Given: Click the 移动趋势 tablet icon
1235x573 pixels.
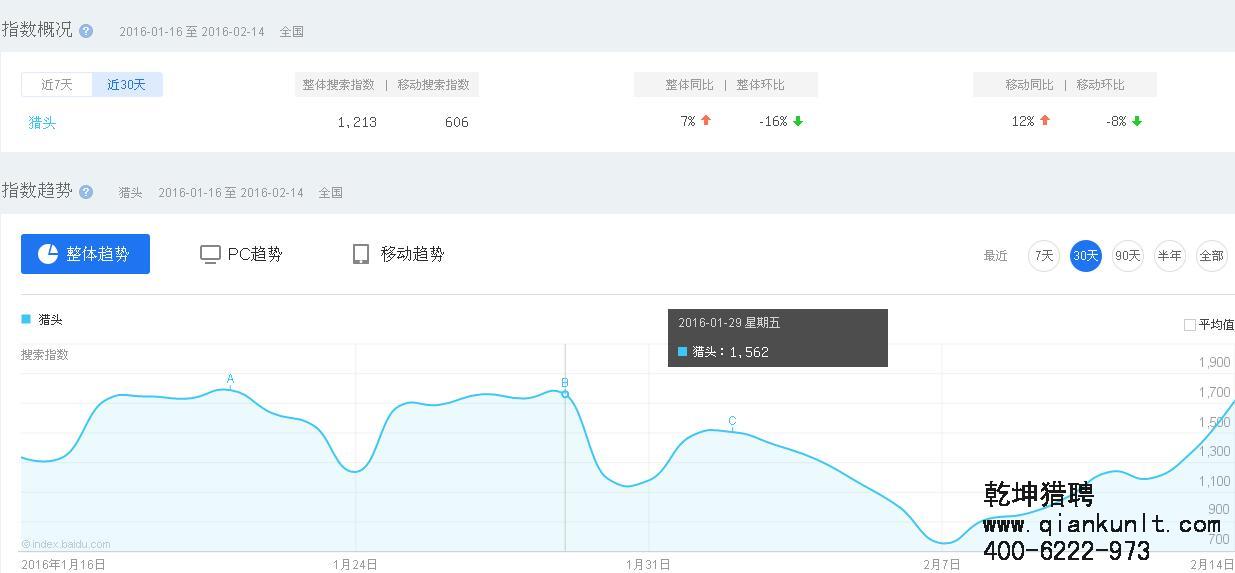Looking at the screenshot, I should coord(361,254).
